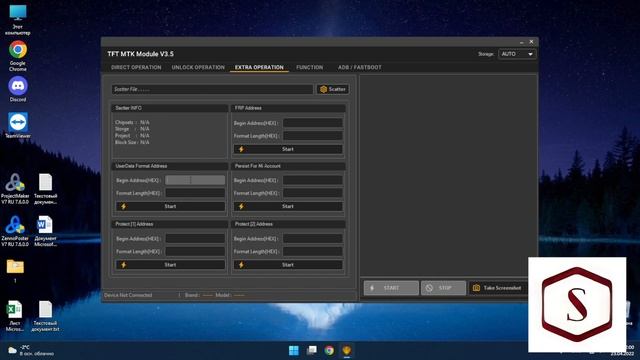Start the Protect [2] Address operation
This screenshot has width=640, height=360.
[x=288, y=265]
